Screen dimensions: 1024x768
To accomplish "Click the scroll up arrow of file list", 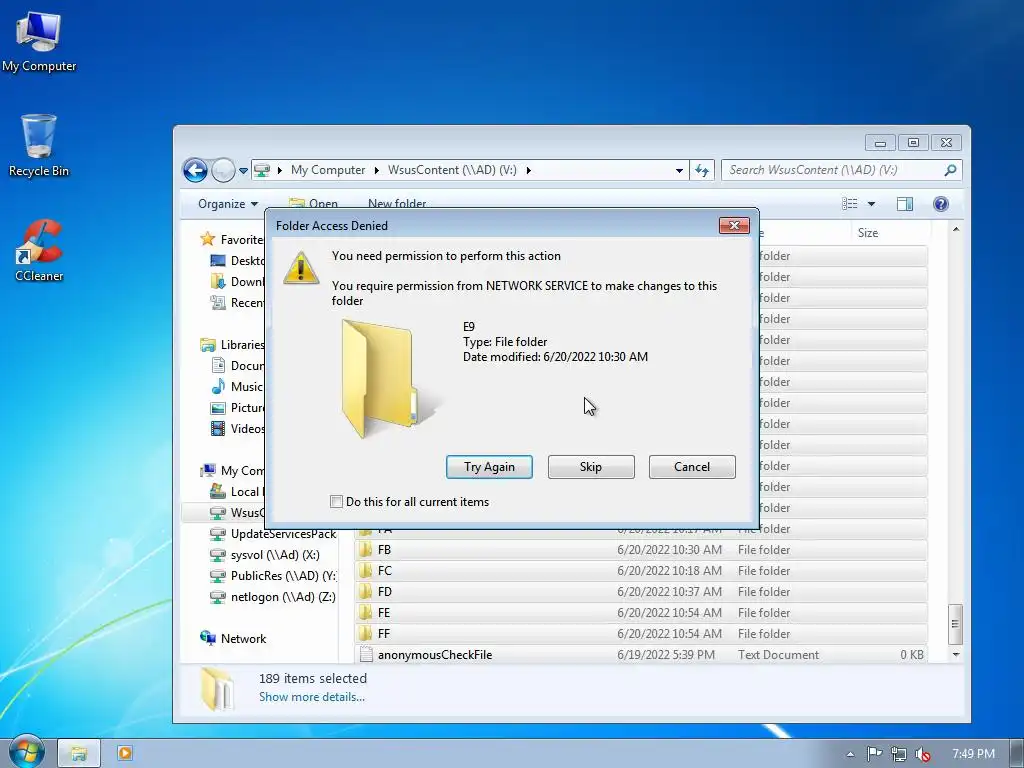I will 955,229.
